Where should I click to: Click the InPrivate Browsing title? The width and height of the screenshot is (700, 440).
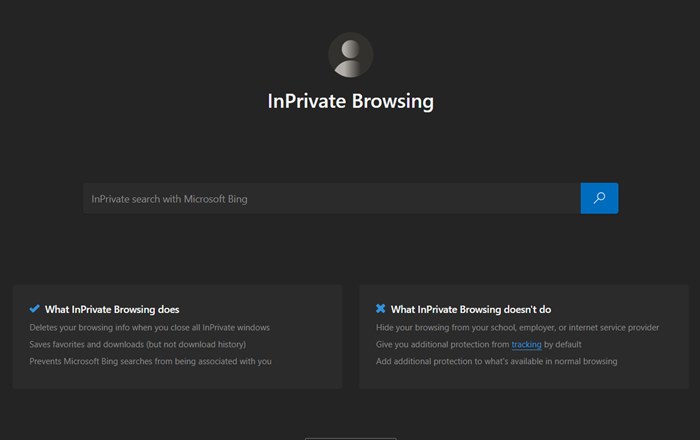tap(350, 101)
